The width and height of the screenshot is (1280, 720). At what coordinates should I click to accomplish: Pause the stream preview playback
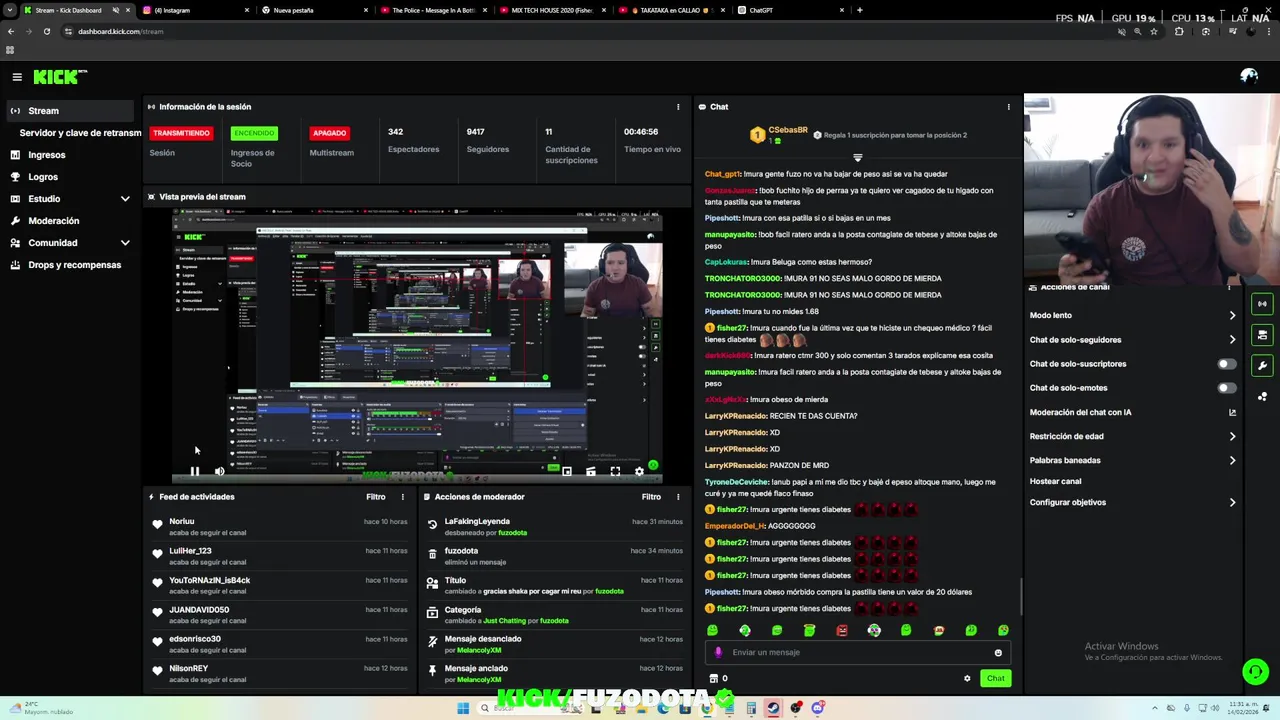[195, 471]
